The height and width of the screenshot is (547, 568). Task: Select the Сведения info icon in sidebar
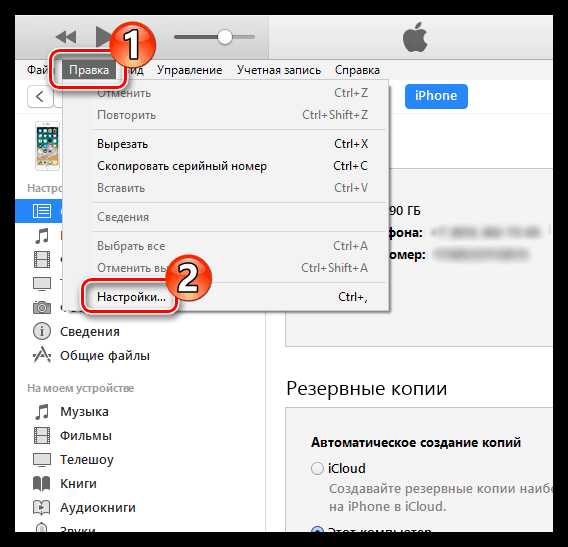[42, 331]
